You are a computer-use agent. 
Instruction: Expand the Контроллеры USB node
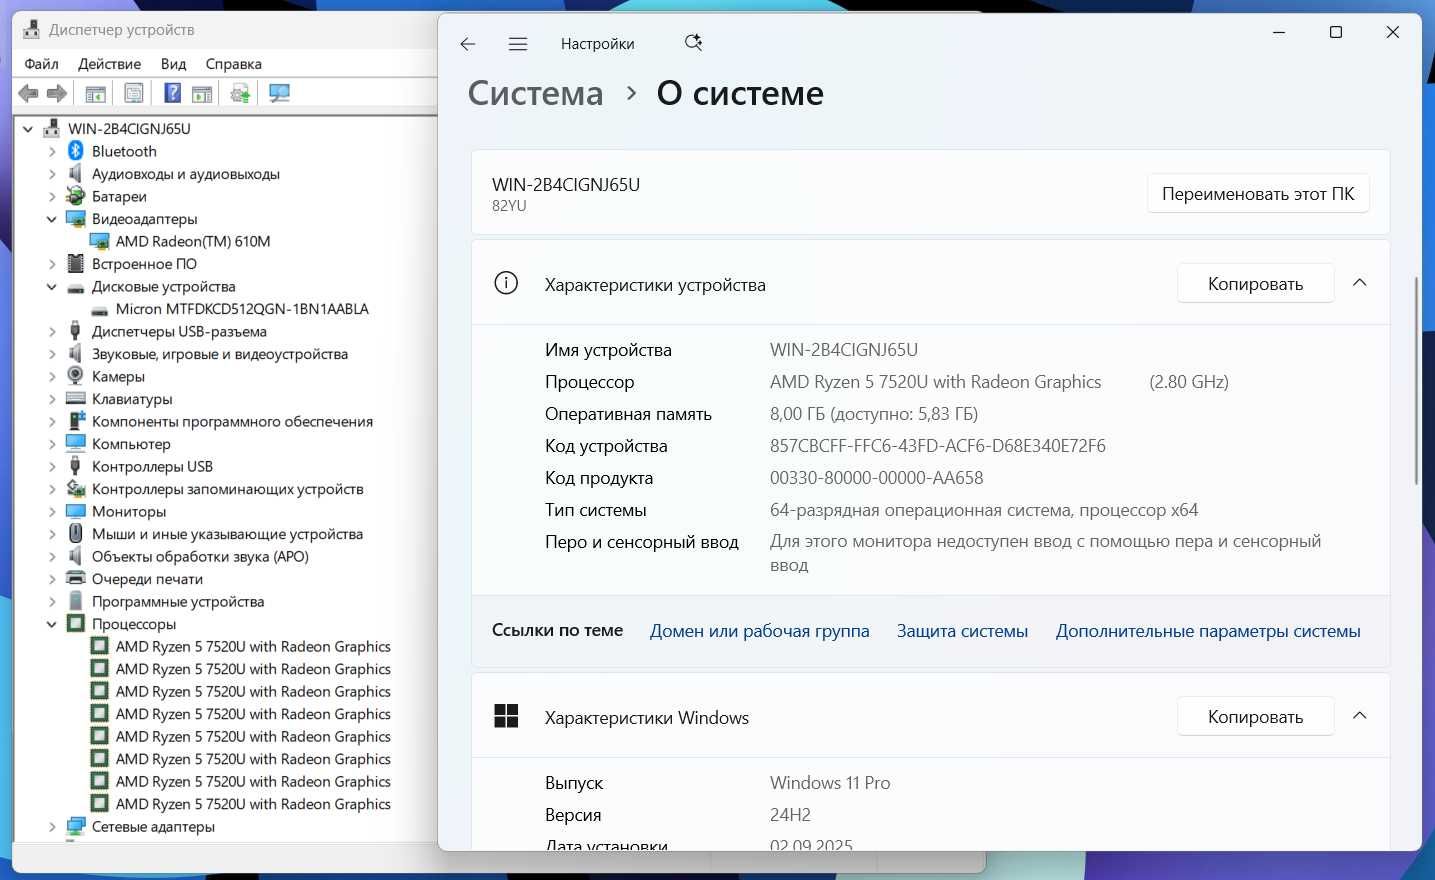click(x=52, y=466)
